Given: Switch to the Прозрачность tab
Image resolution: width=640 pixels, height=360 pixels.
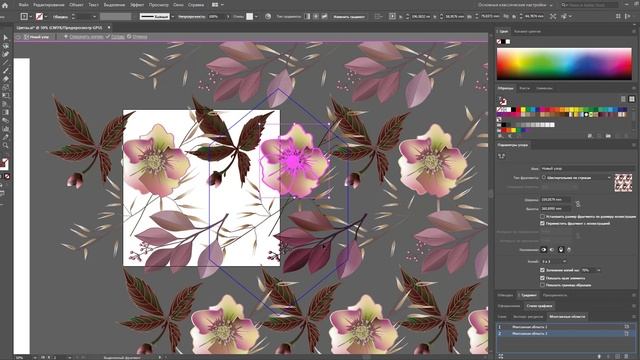Looking at the screenshot, I should pos(555,295).
